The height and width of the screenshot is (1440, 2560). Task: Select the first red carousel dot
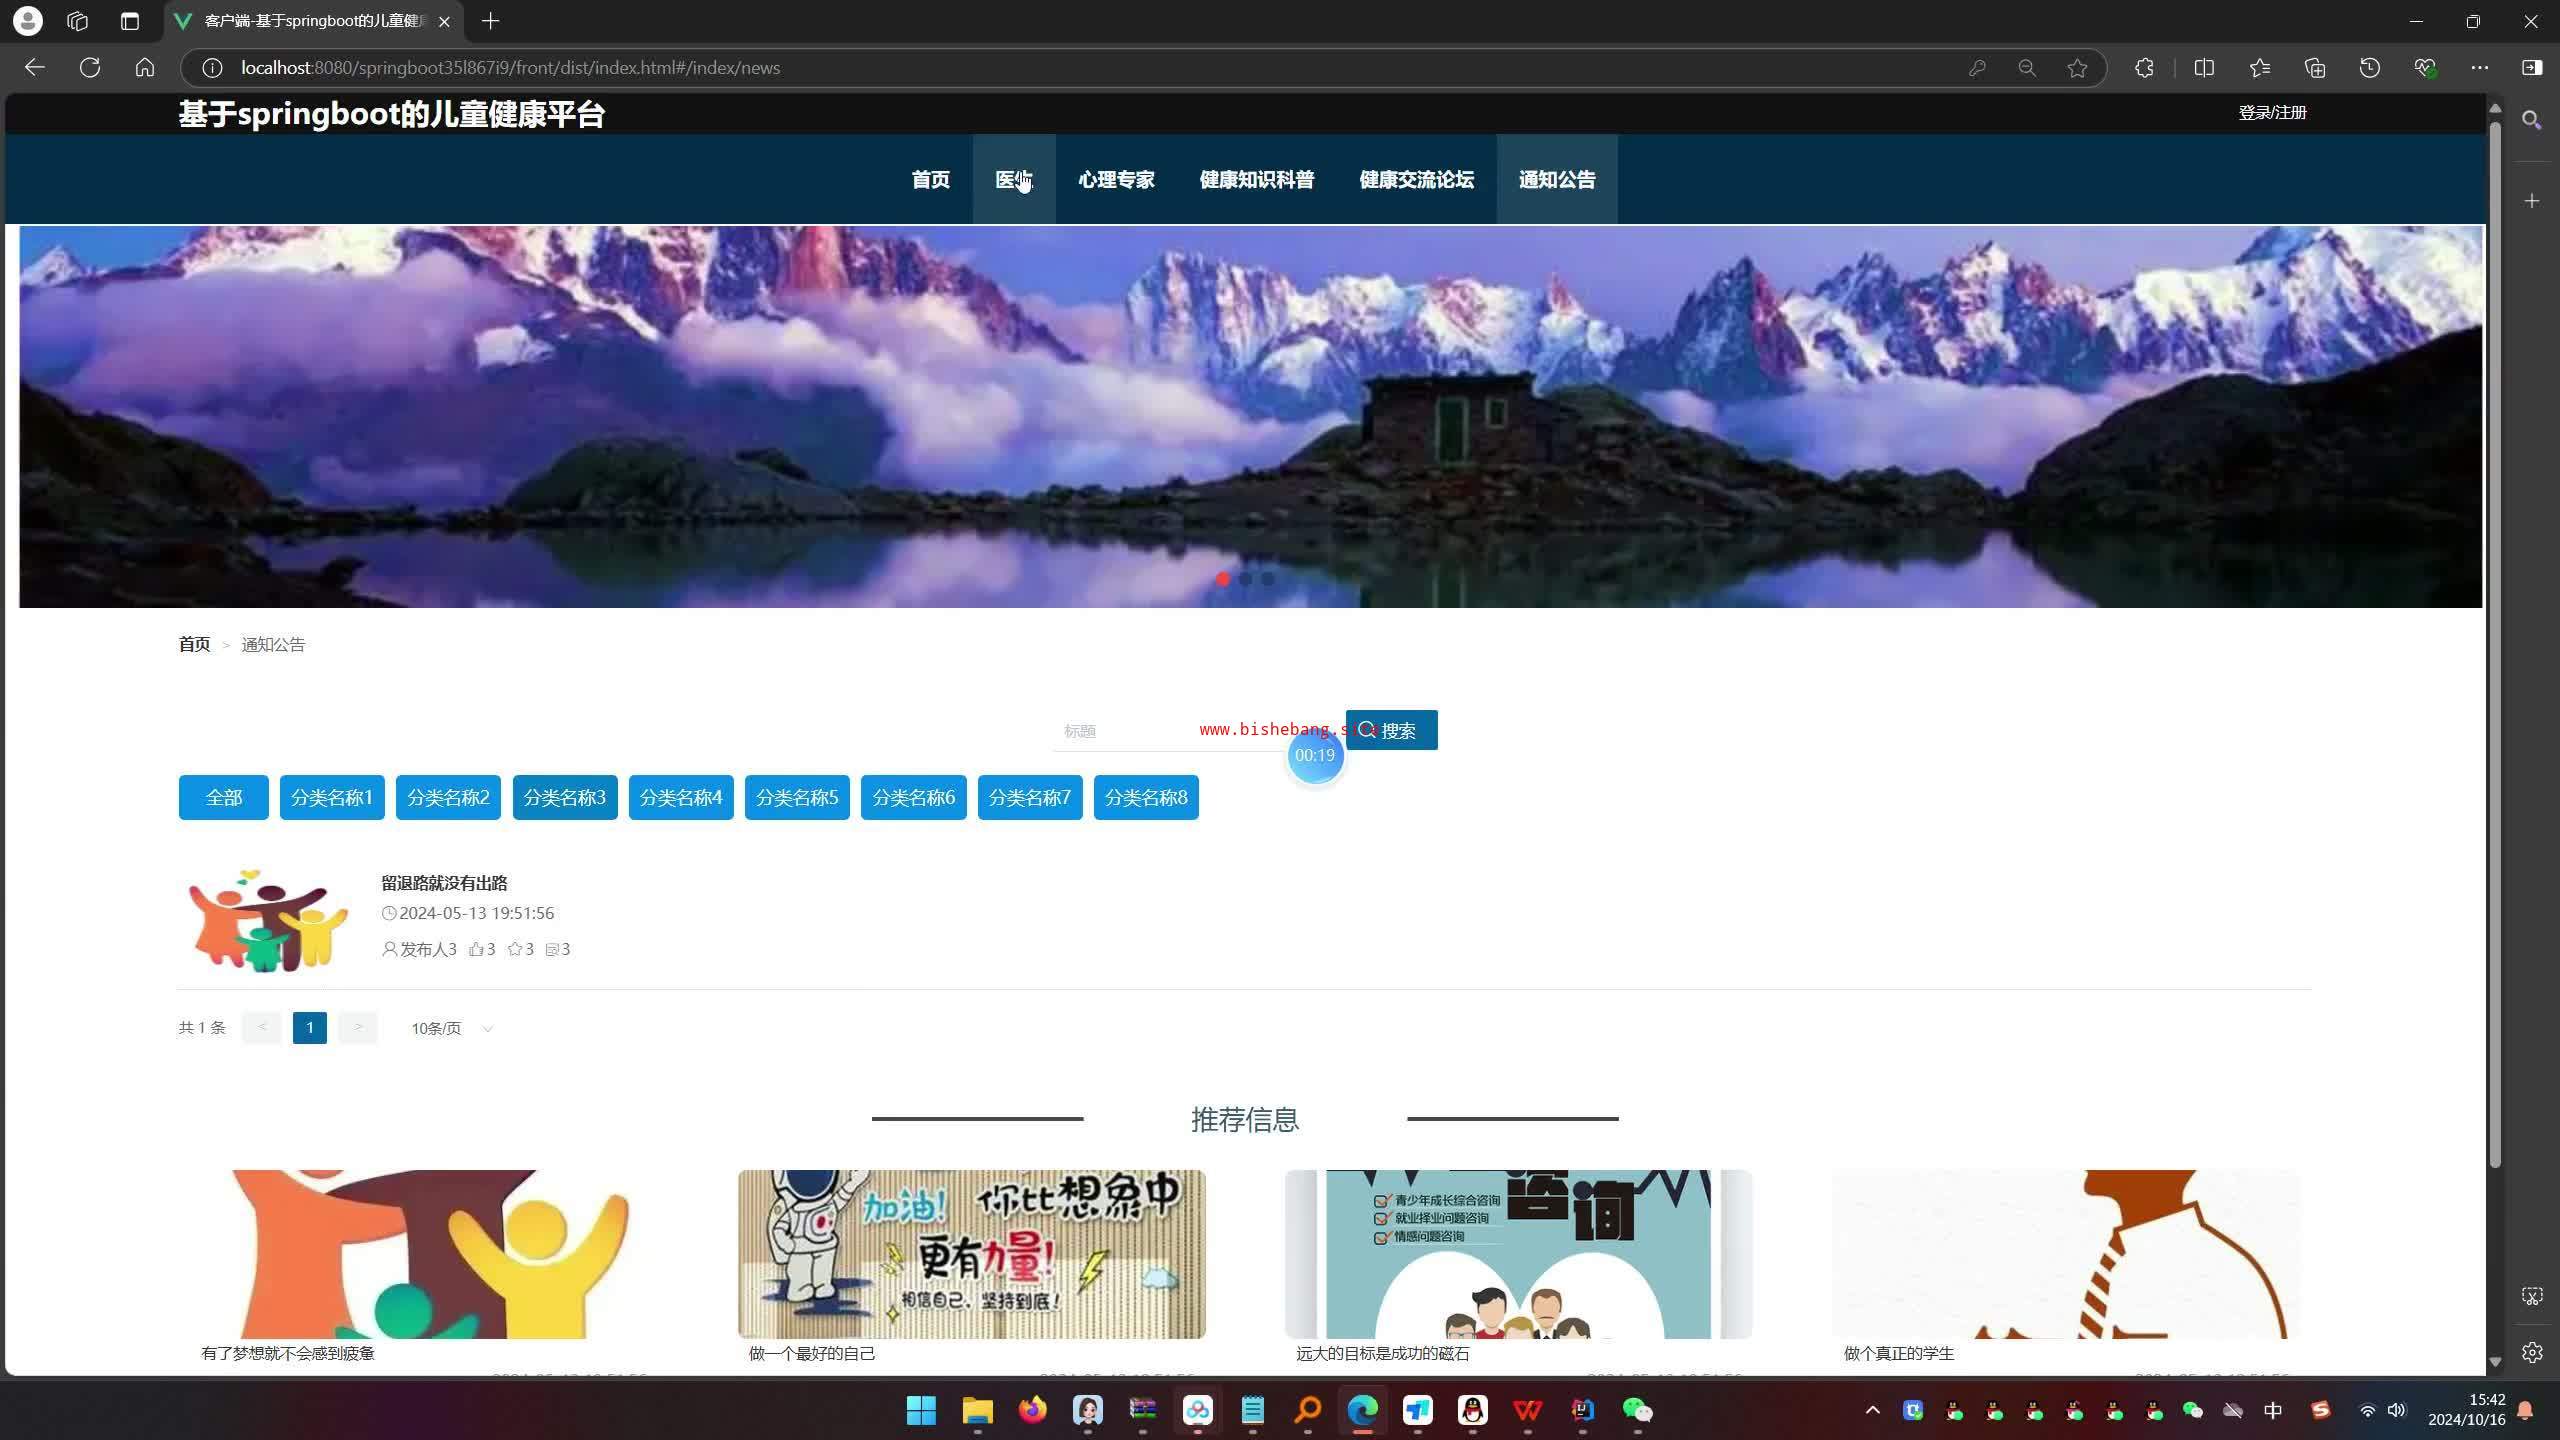(x=1222, y=579)
